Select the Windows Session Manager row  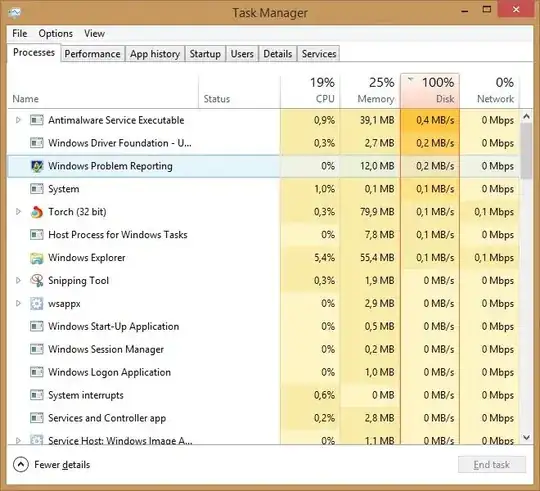[263, 349]
